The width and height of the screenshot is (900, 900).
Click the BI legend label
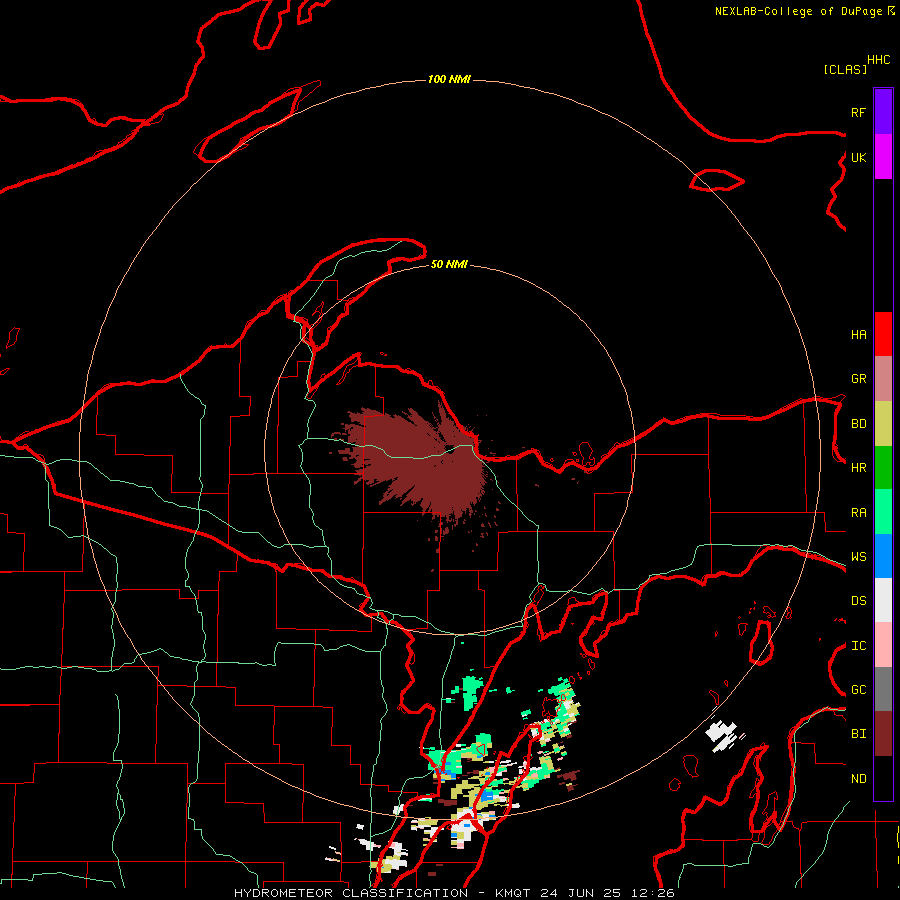(x=858, y=734)
